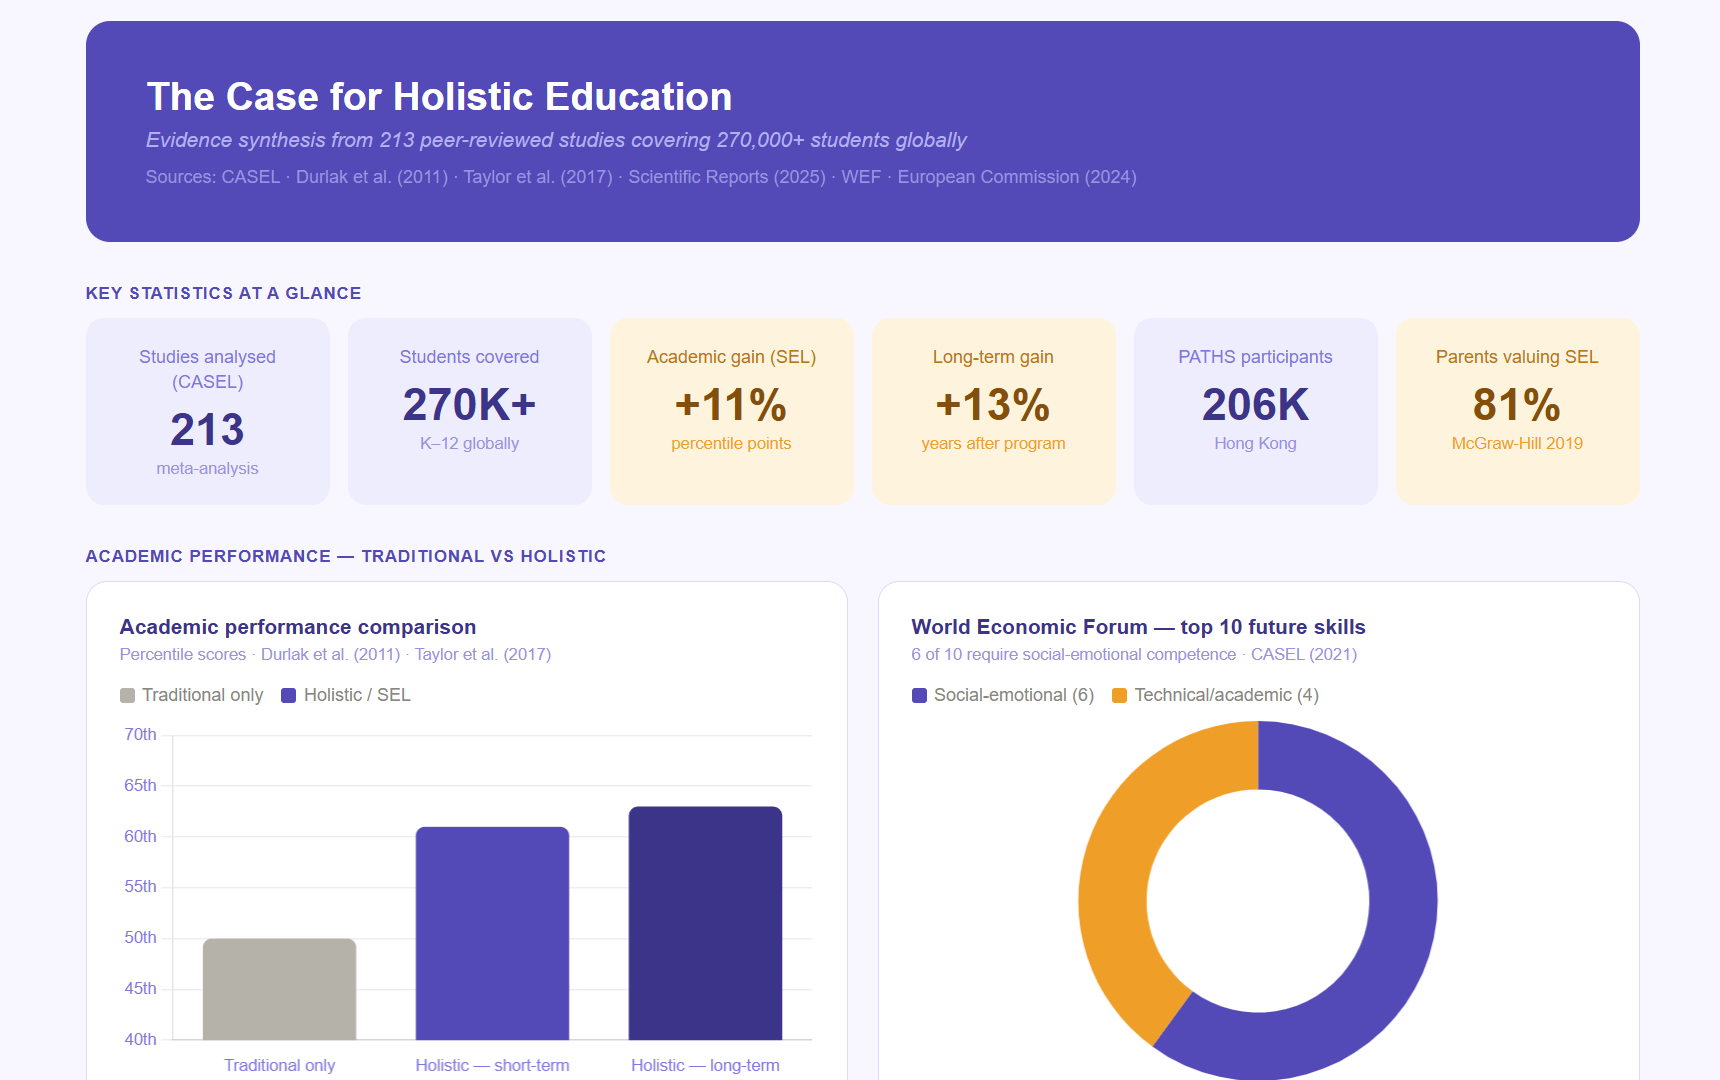Viewport: 1720px width, 1080px height.
Task: Click the purple social-emotional donut segment
Action: pyautogui.click(x=1400, y=900)
